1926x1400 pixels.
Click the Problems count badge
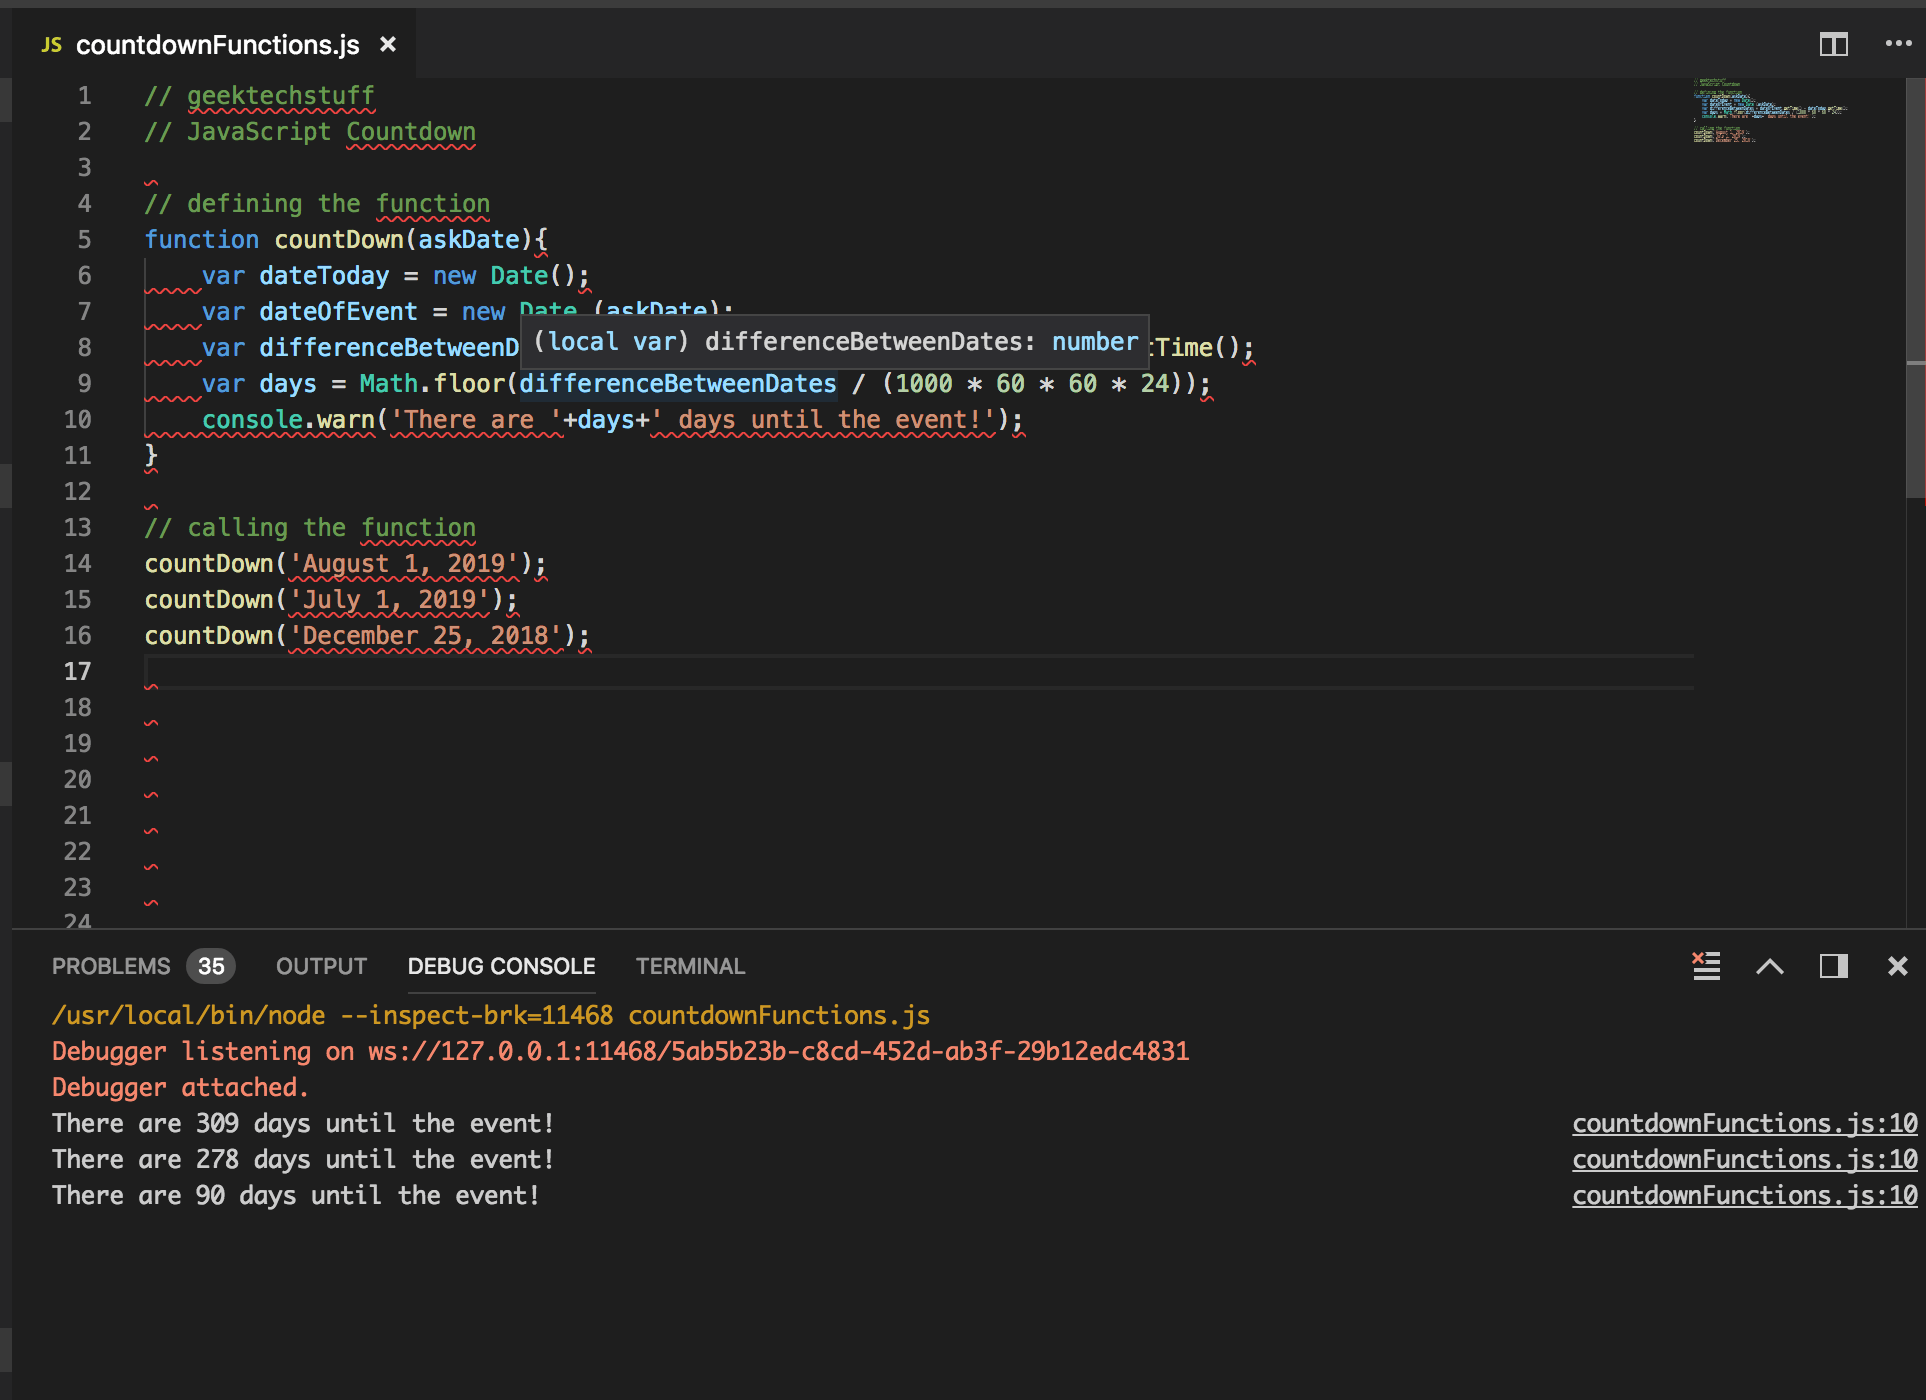[211, 966]
